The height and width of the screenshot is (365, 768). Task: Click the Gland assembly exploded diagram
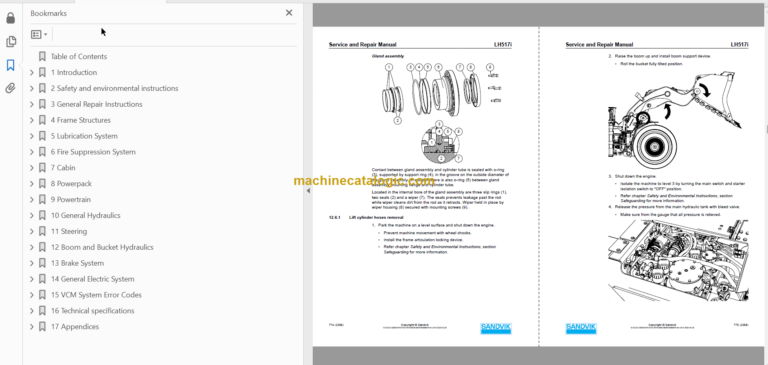(x=441, y=92)
